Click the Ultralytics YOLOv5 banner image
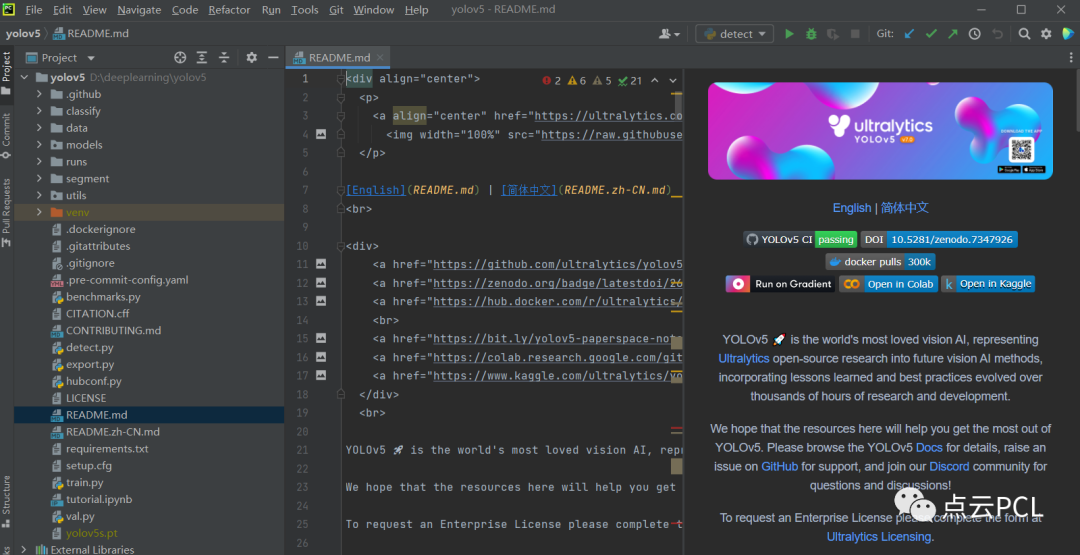This screenshot has height=555, width=1080. pyautogui.click(x=880, y=131)
